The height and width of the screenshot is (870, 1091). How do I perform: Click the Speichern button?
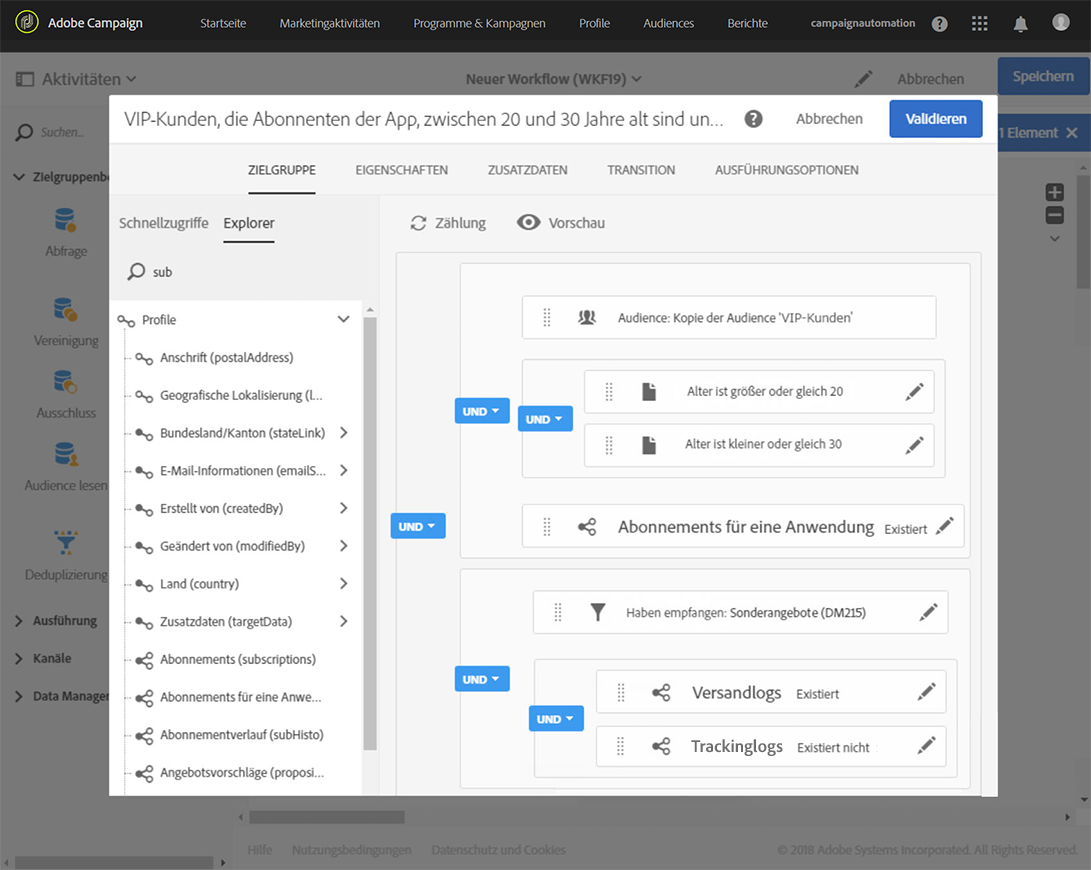pyautogui.click(x=1043, y=76)
